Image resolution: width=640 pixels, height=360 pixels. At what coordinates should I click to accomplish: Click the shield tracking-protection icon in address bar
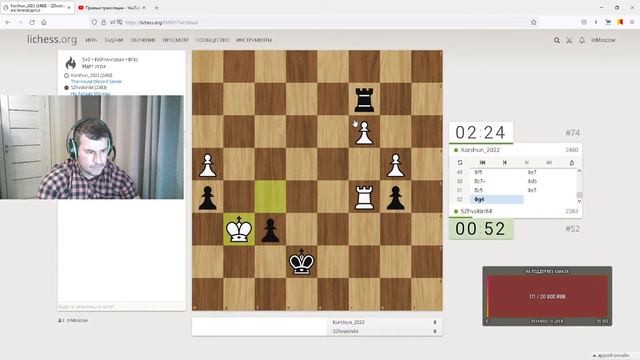click(x=94, y=22)
